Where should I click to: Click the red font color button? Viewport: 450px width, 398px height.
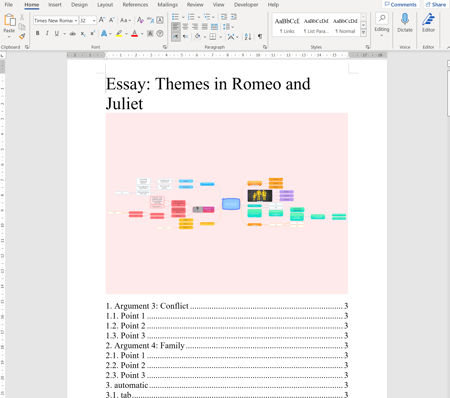point(135,34)
